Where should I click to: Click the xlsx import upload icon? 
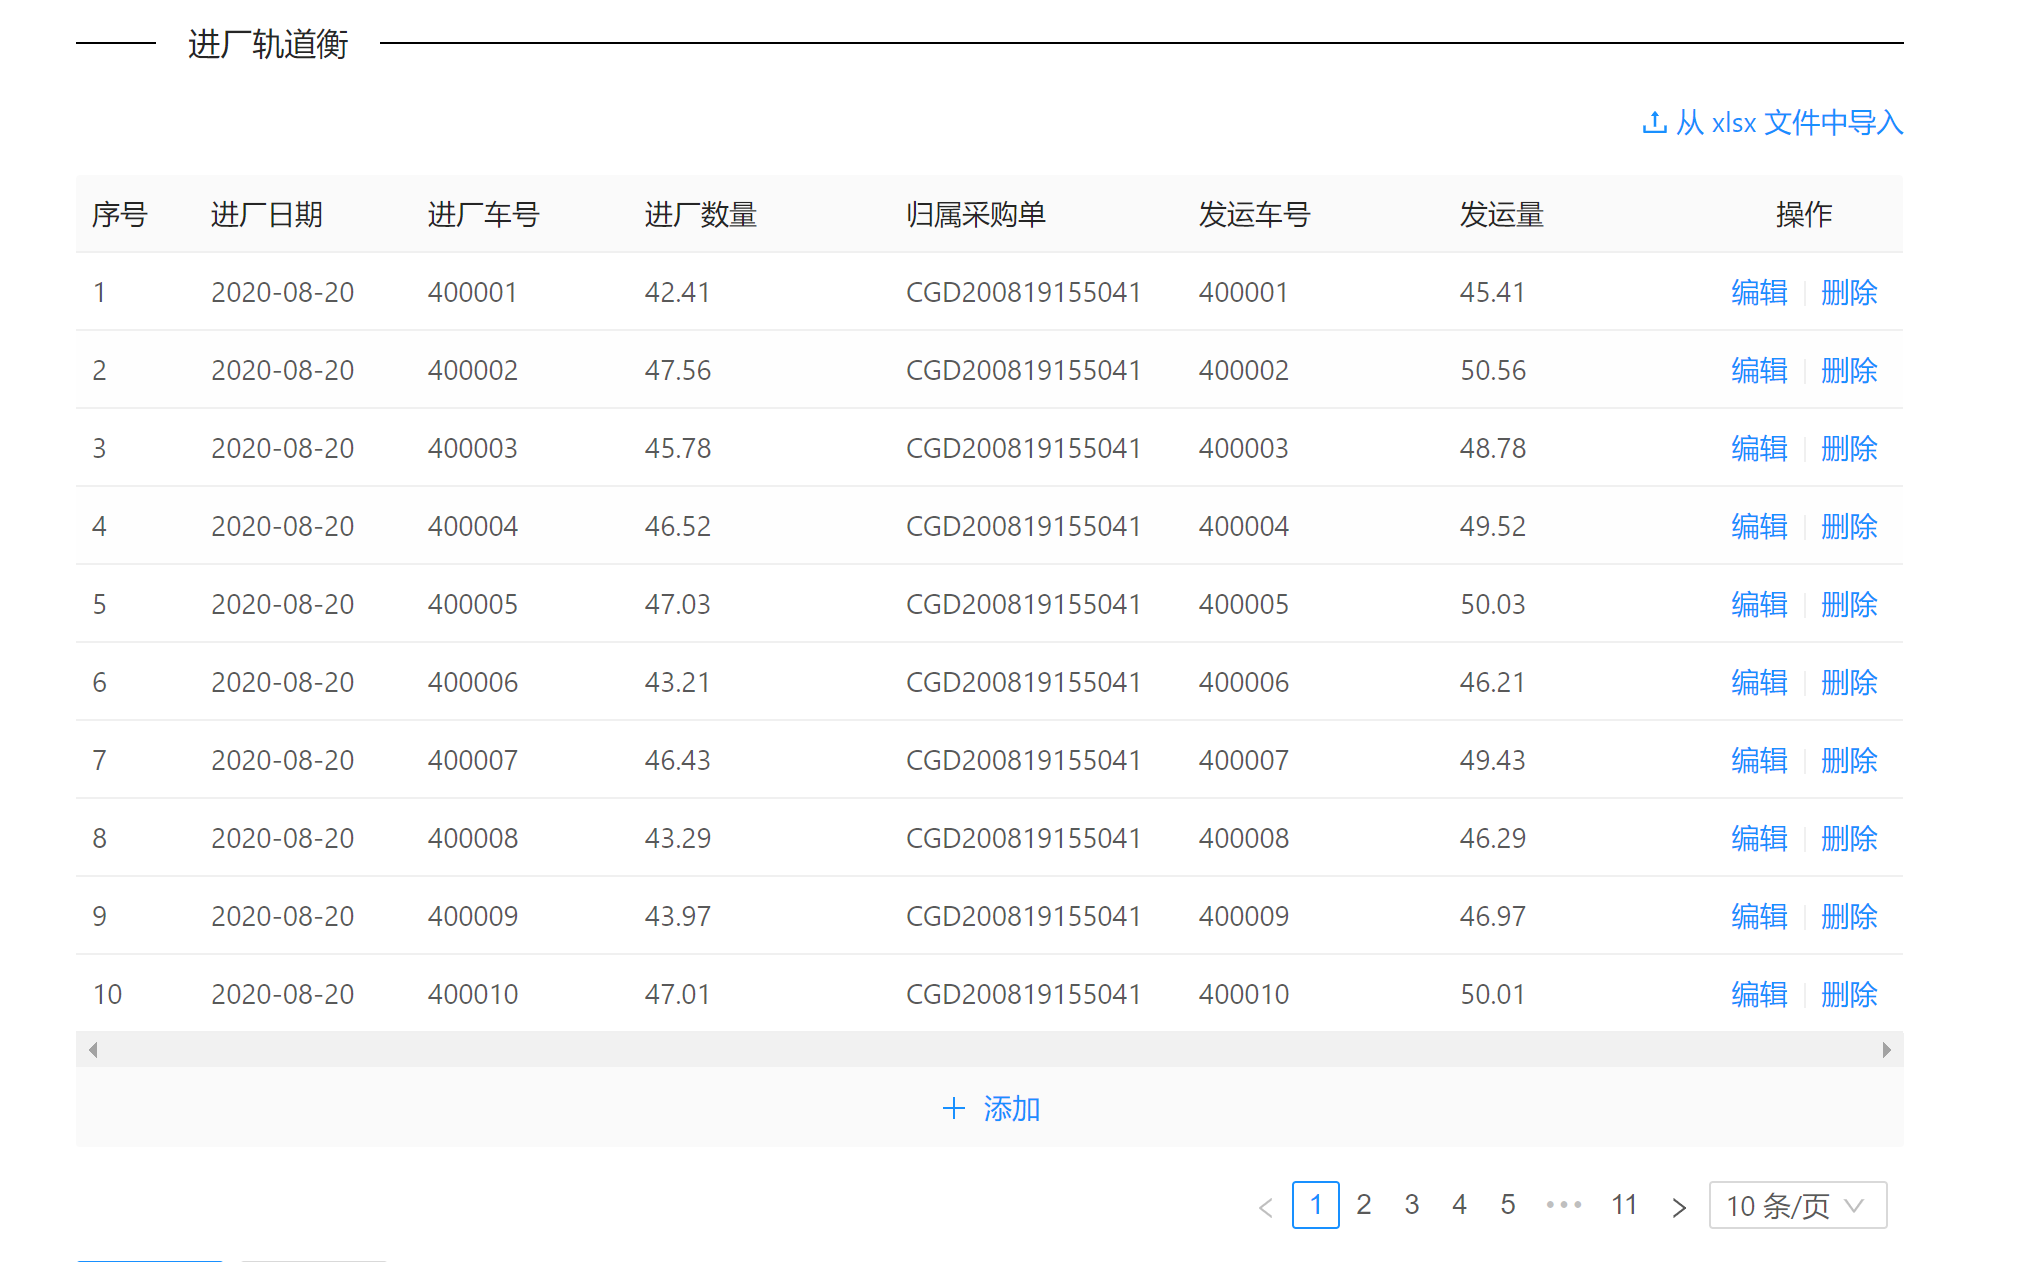tap(1654, 122)
